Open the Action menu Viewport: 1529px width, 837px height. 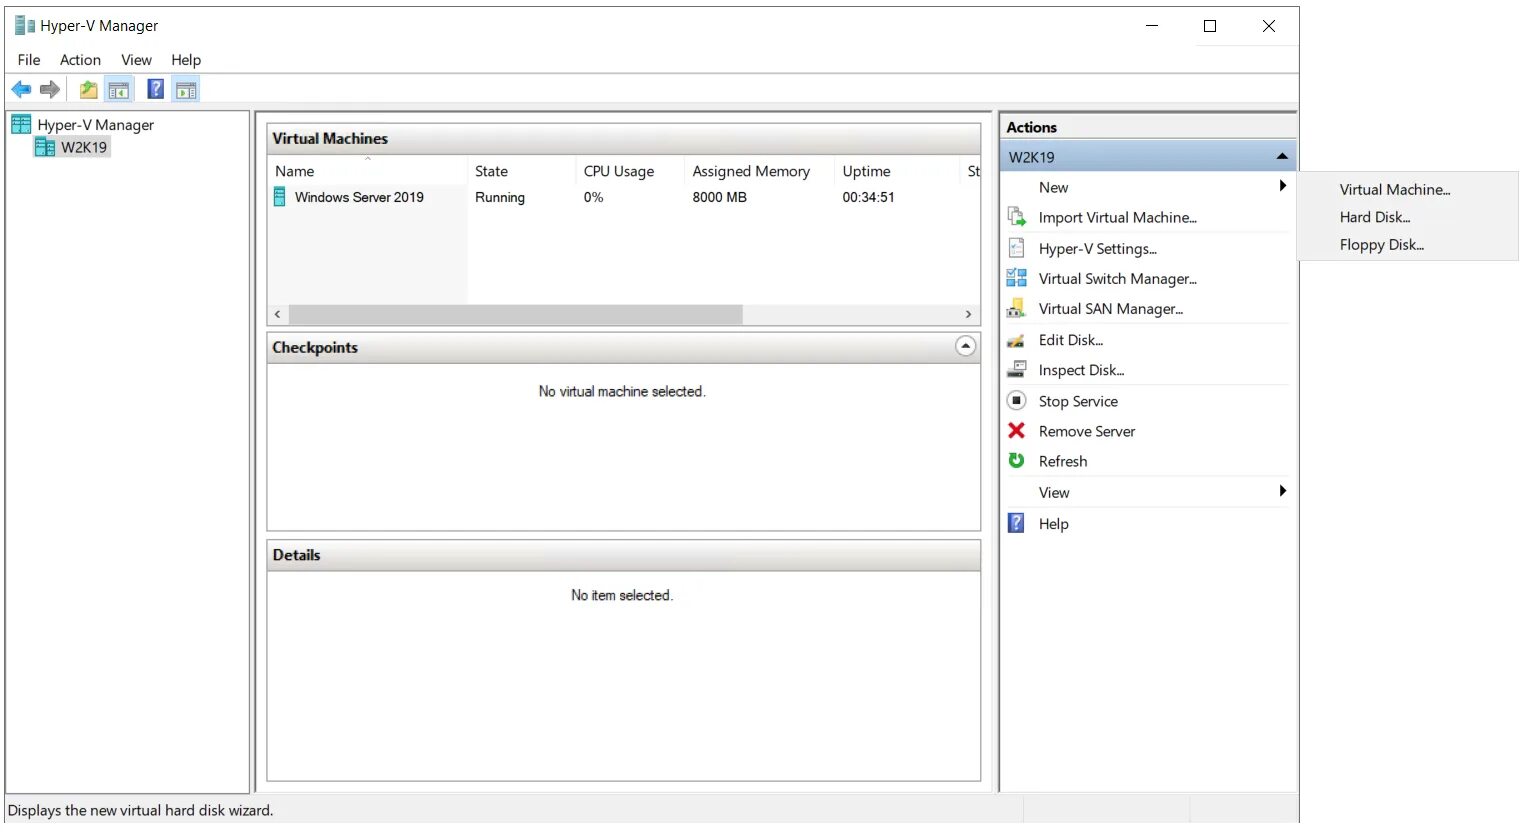(x=80, y=60)
